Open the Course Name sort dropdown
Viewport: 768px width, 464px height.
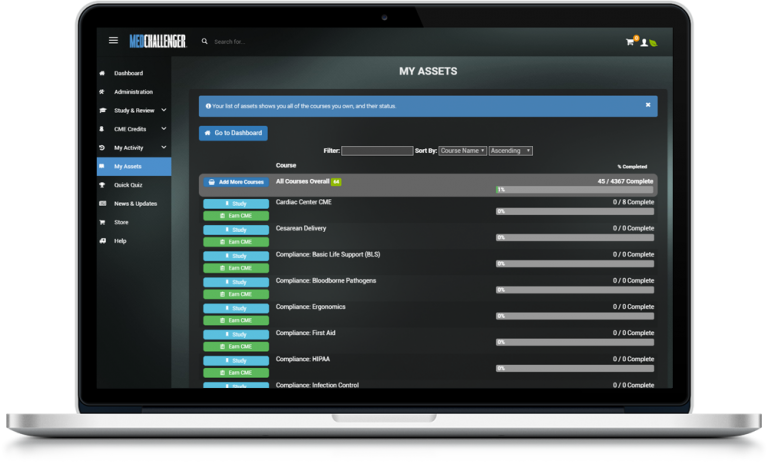pos(462,151)
